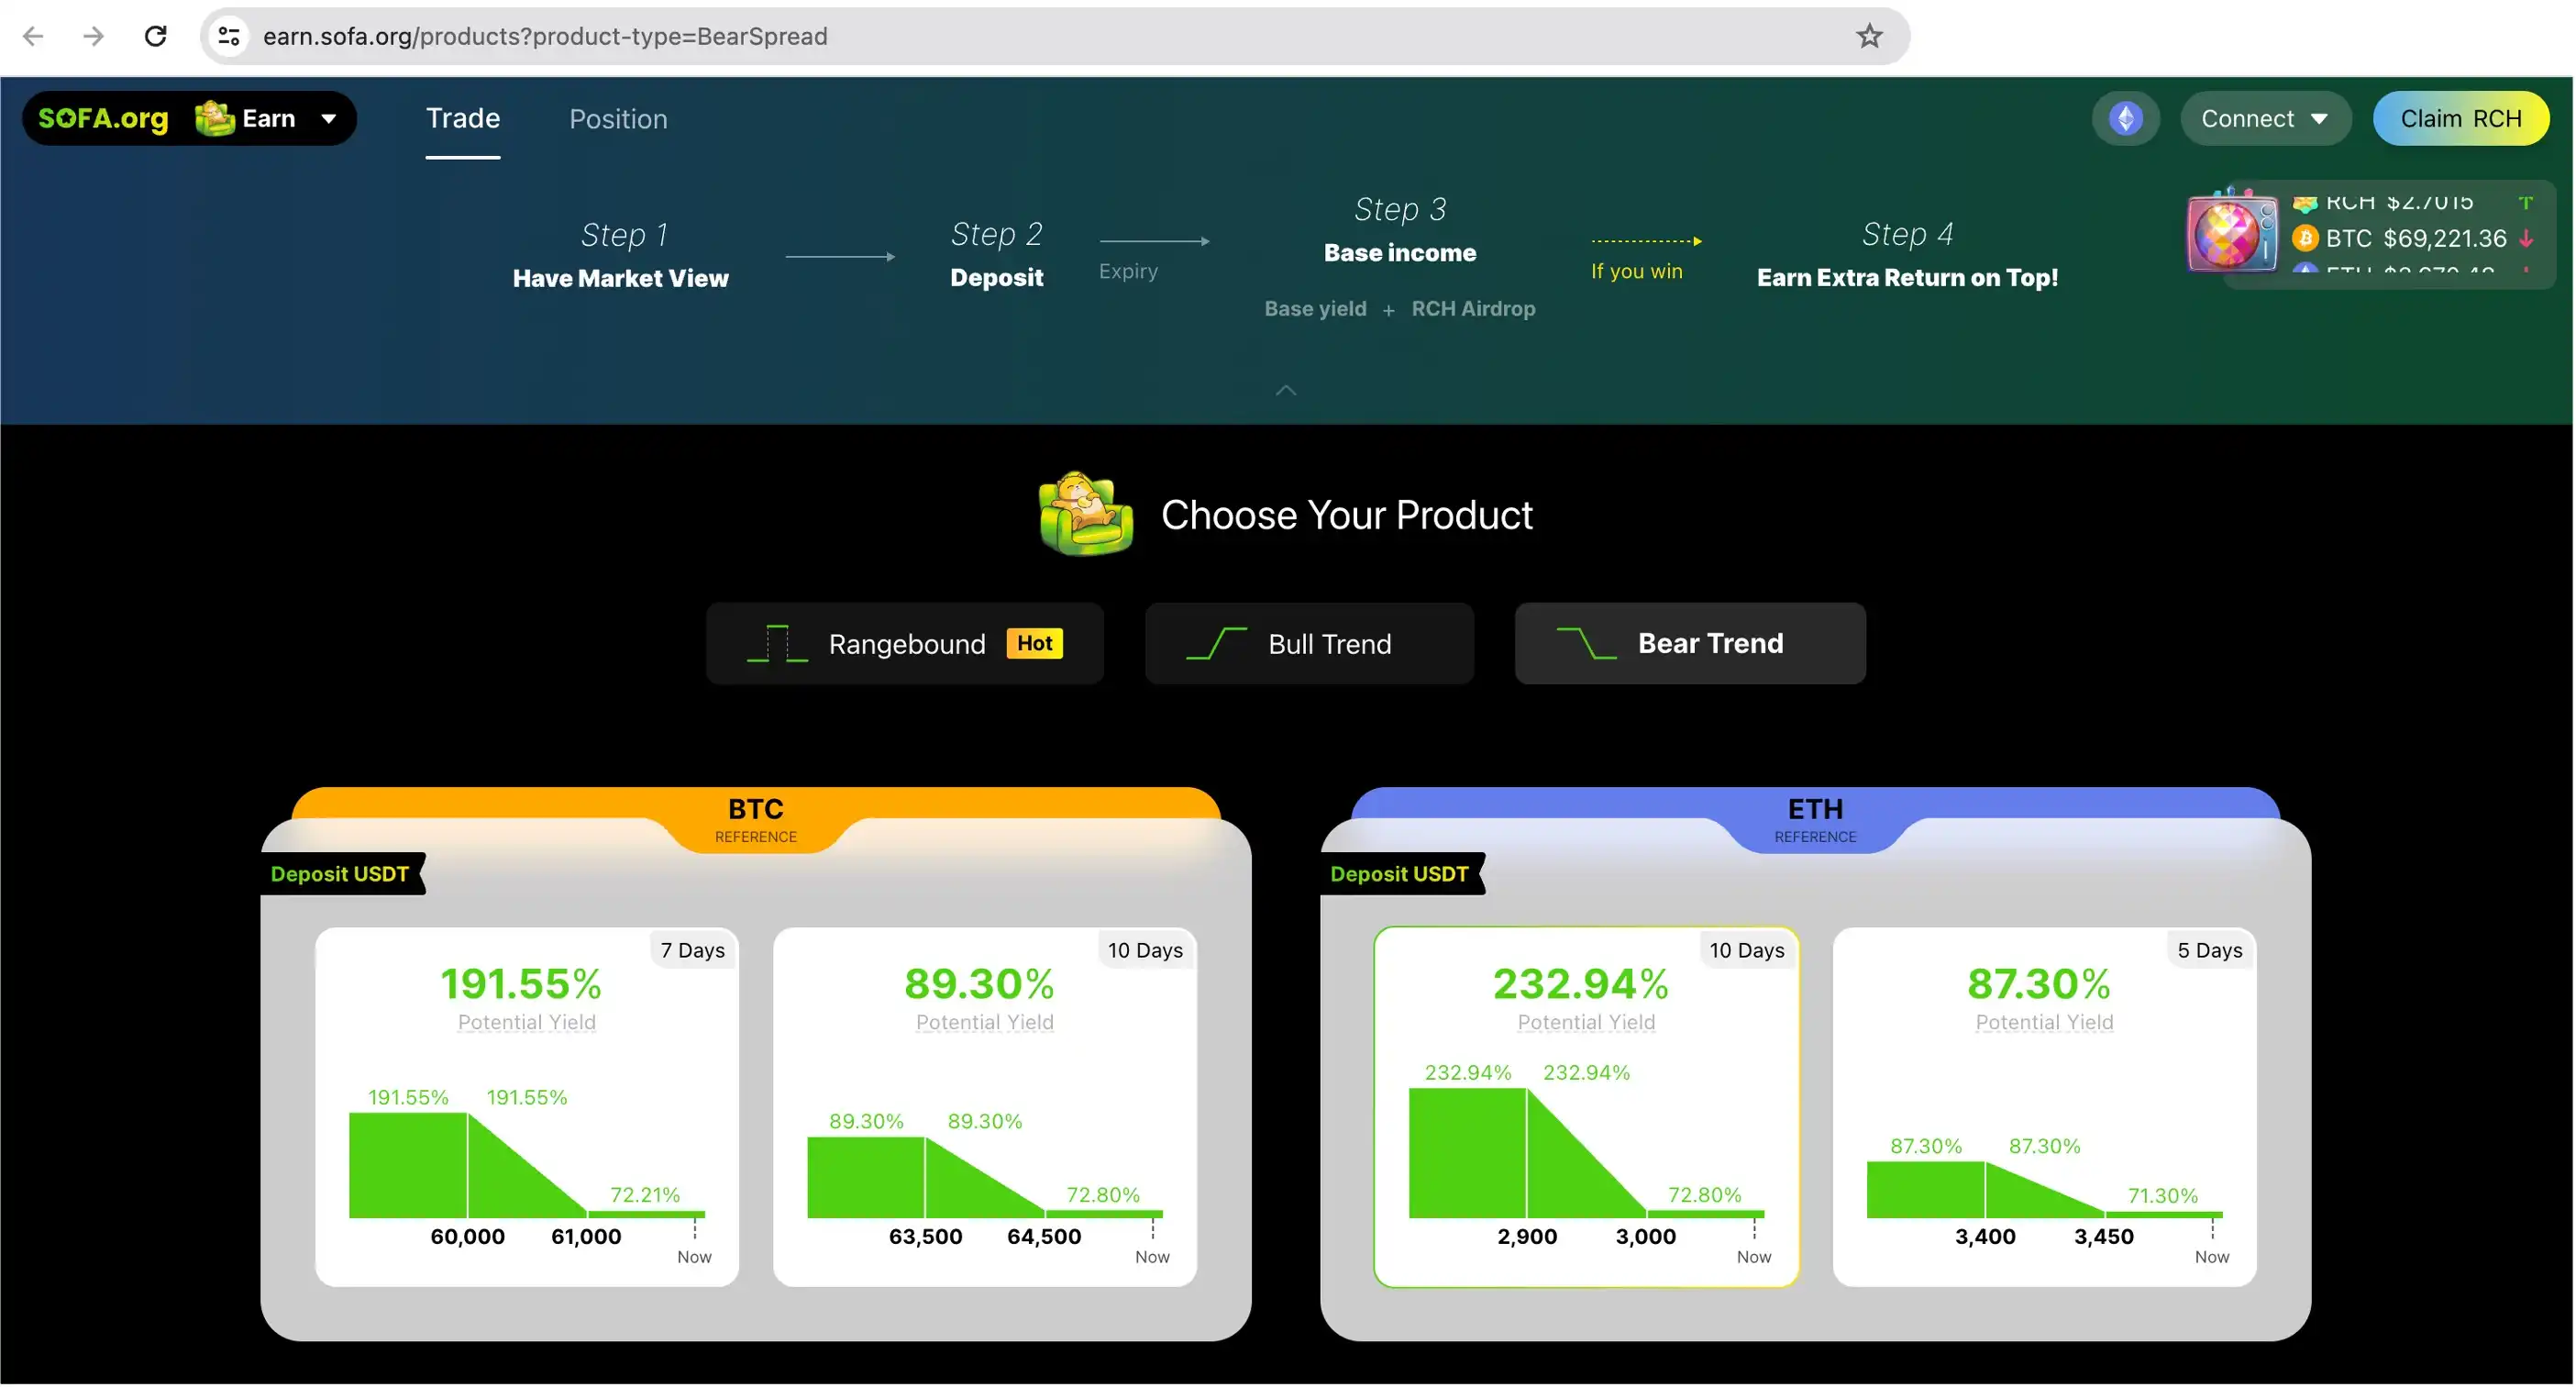Viewport: 2576px width, 1387px height.
Task: Click the colorful gem TV ticker icon
Action: pyautogui.click(x=2231, y=232)
